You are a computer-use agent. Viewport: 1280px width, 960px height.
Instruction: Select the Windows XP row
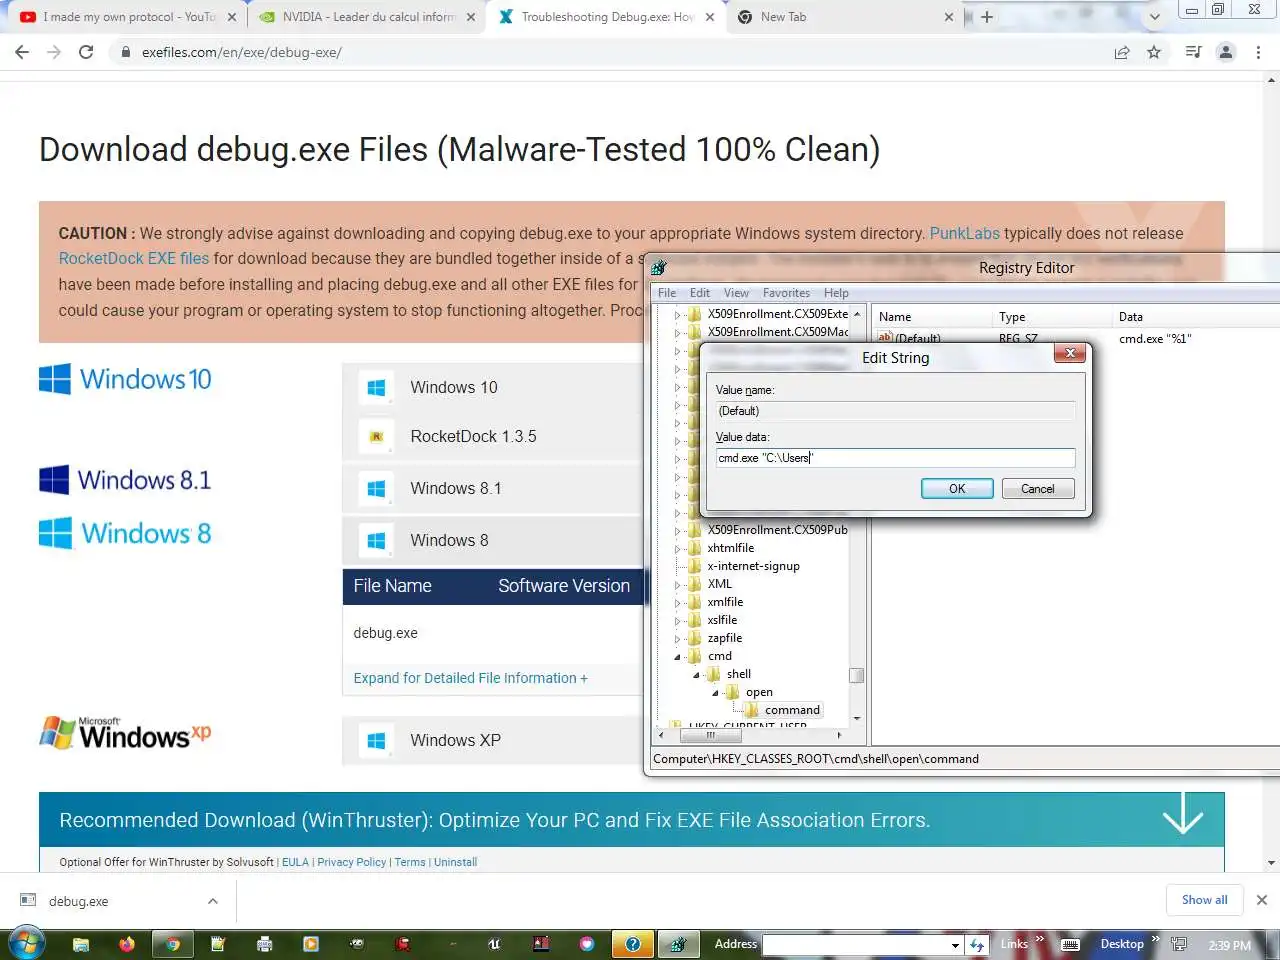495,741
